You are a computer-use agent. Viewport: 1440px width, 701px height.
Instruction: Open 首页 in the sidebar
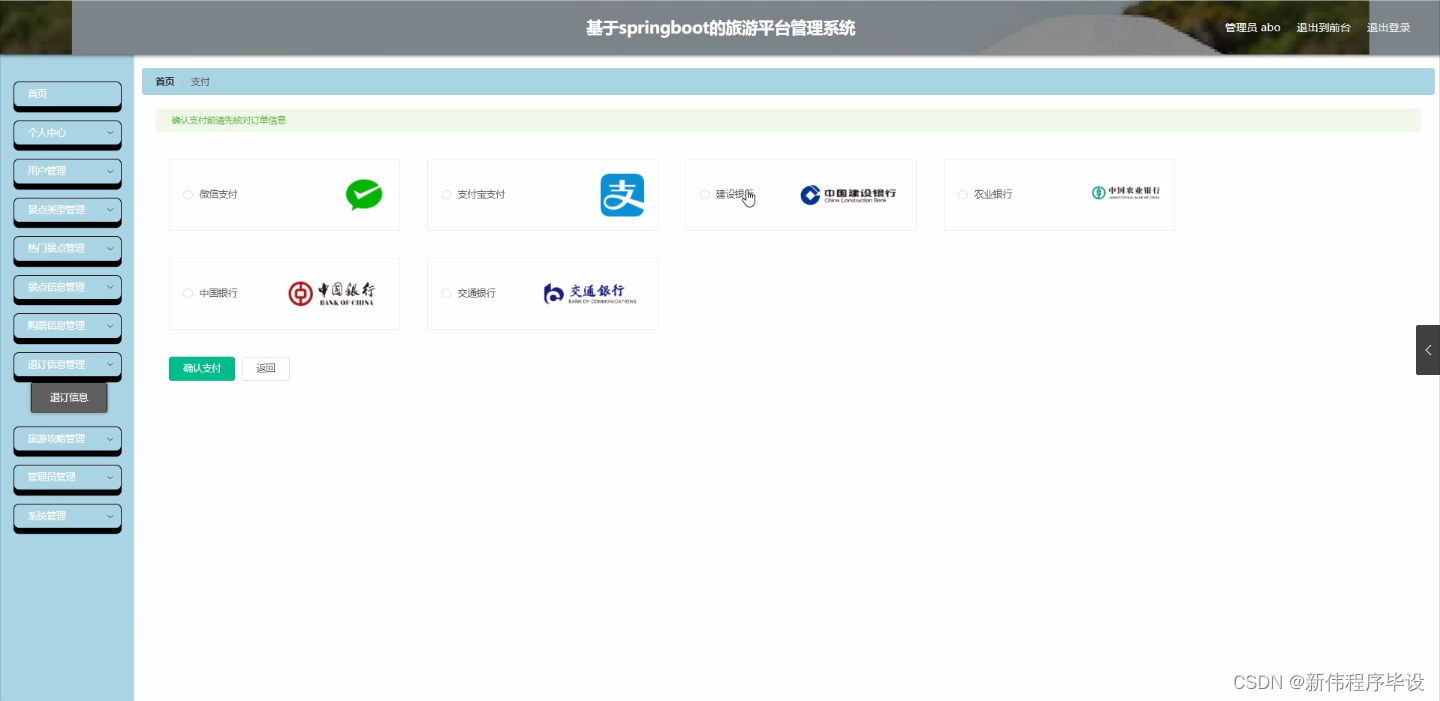point(67,94)
